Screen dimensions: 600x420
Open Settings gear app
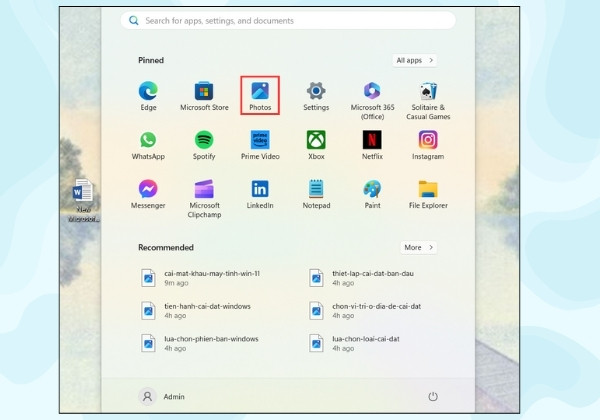316,96
